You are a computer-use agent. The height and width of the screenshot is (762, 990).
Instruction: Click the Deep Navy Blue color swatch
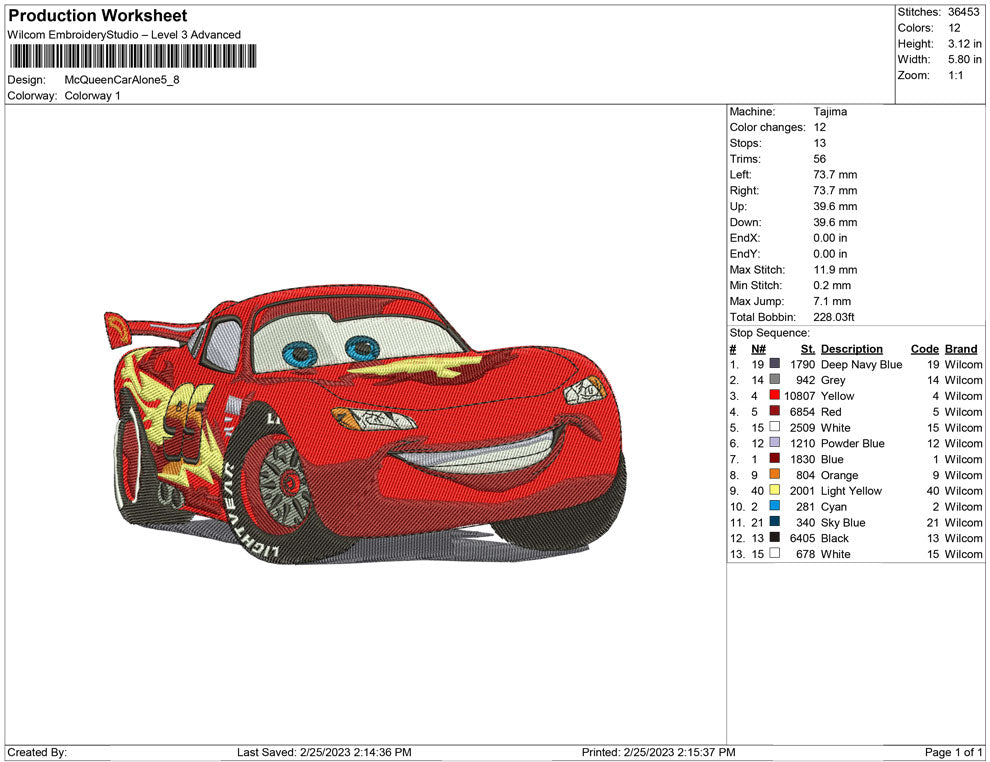click(x=774, y=365)
